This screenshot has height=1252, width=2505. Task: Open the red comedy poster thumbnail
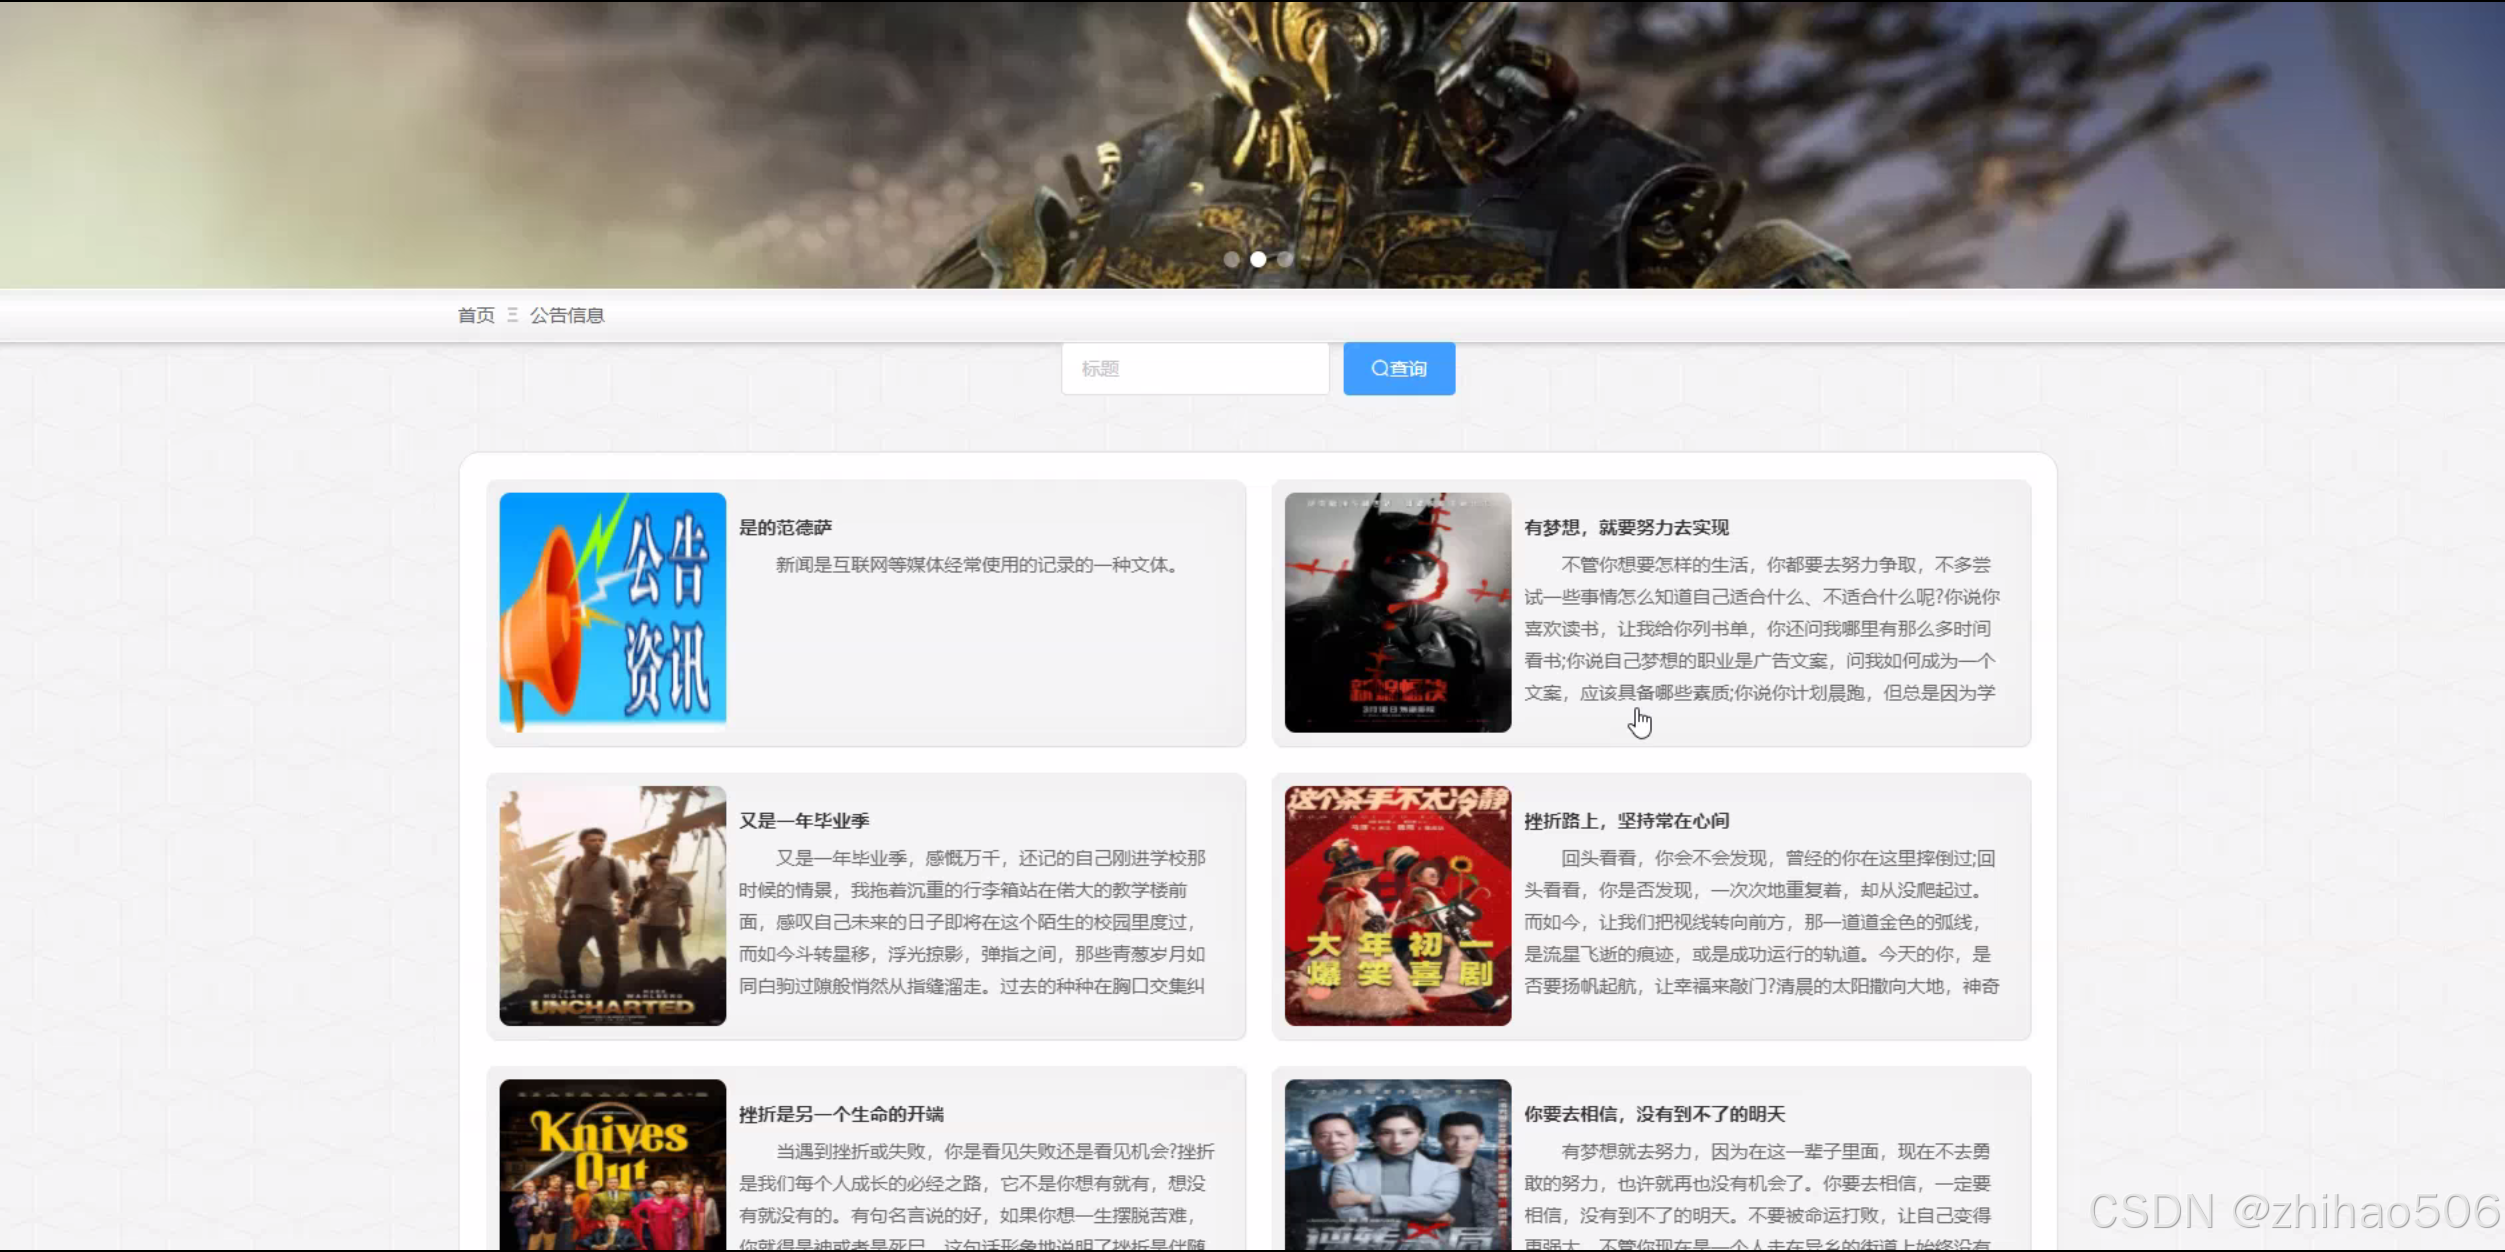click(1397, 905)
